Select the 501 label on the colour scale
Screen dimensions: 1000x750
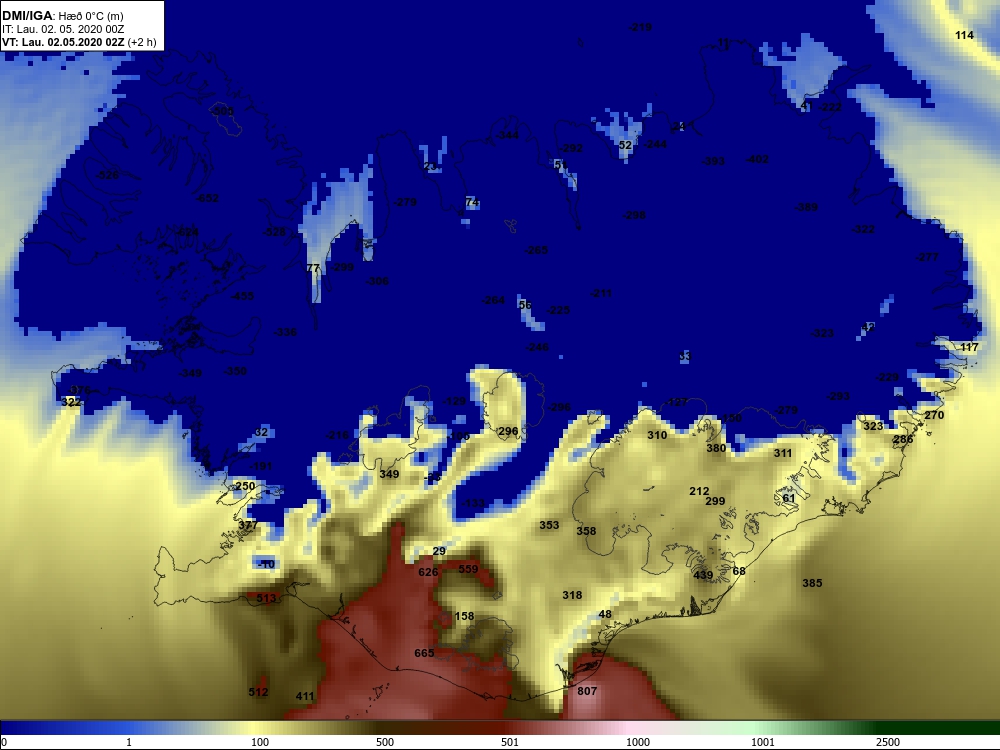(x=510, y=742)
